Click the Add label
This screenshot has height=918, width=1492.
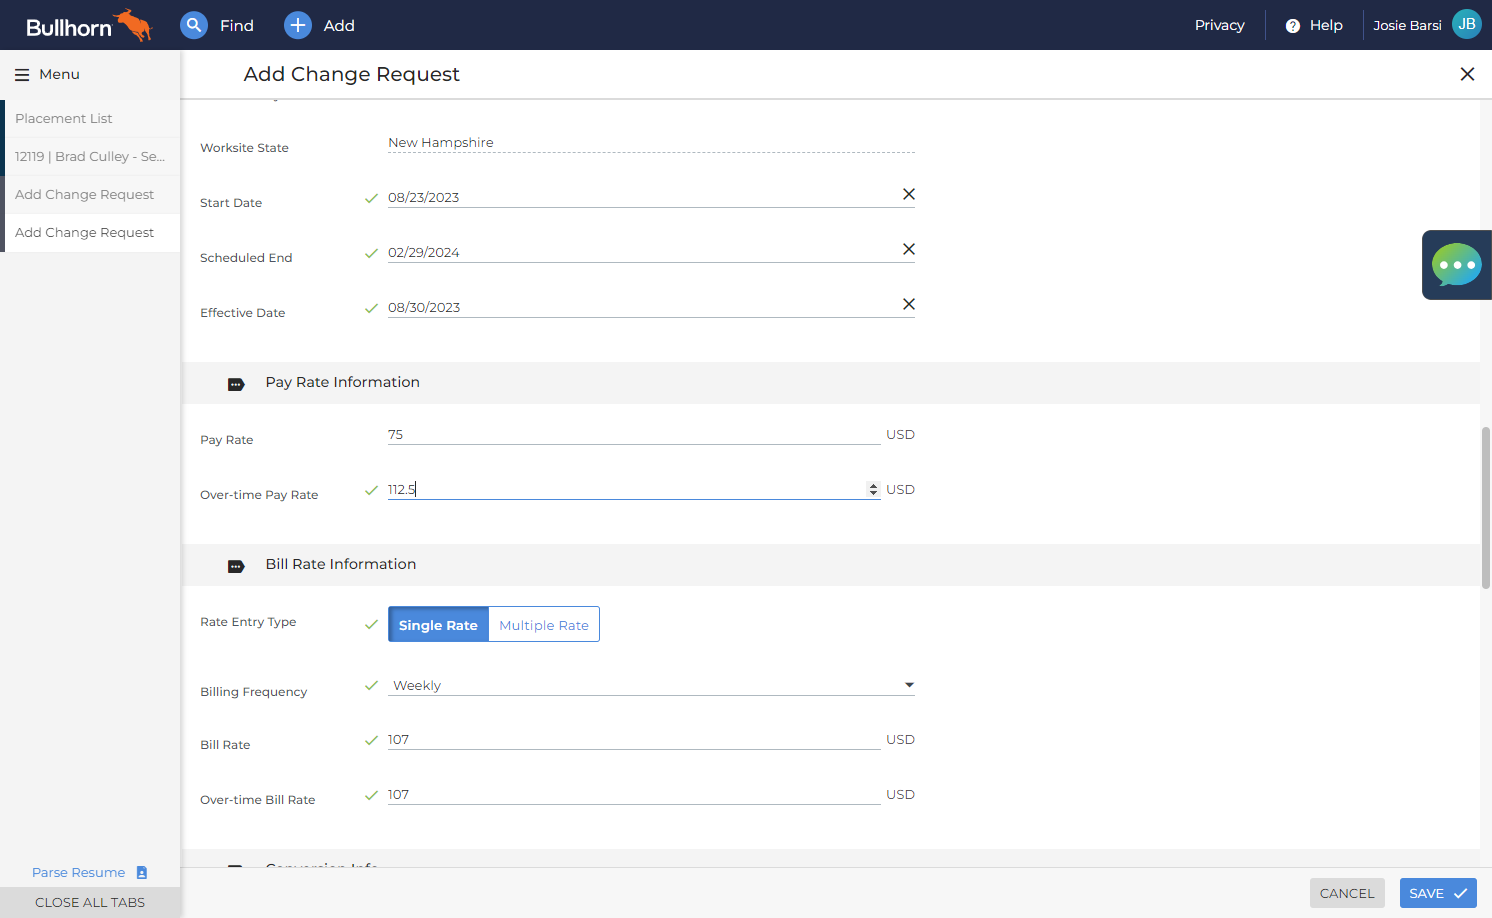(x=339, y=26)
